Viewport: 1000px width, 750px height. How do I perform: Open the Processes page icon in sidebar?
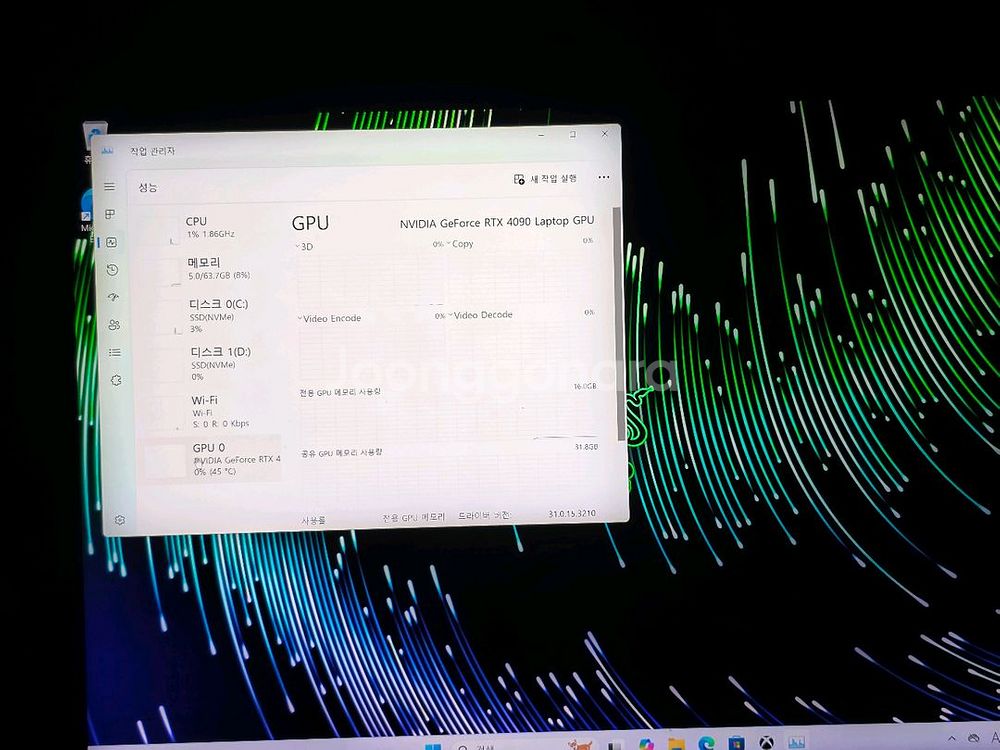(x=110, y=214)
